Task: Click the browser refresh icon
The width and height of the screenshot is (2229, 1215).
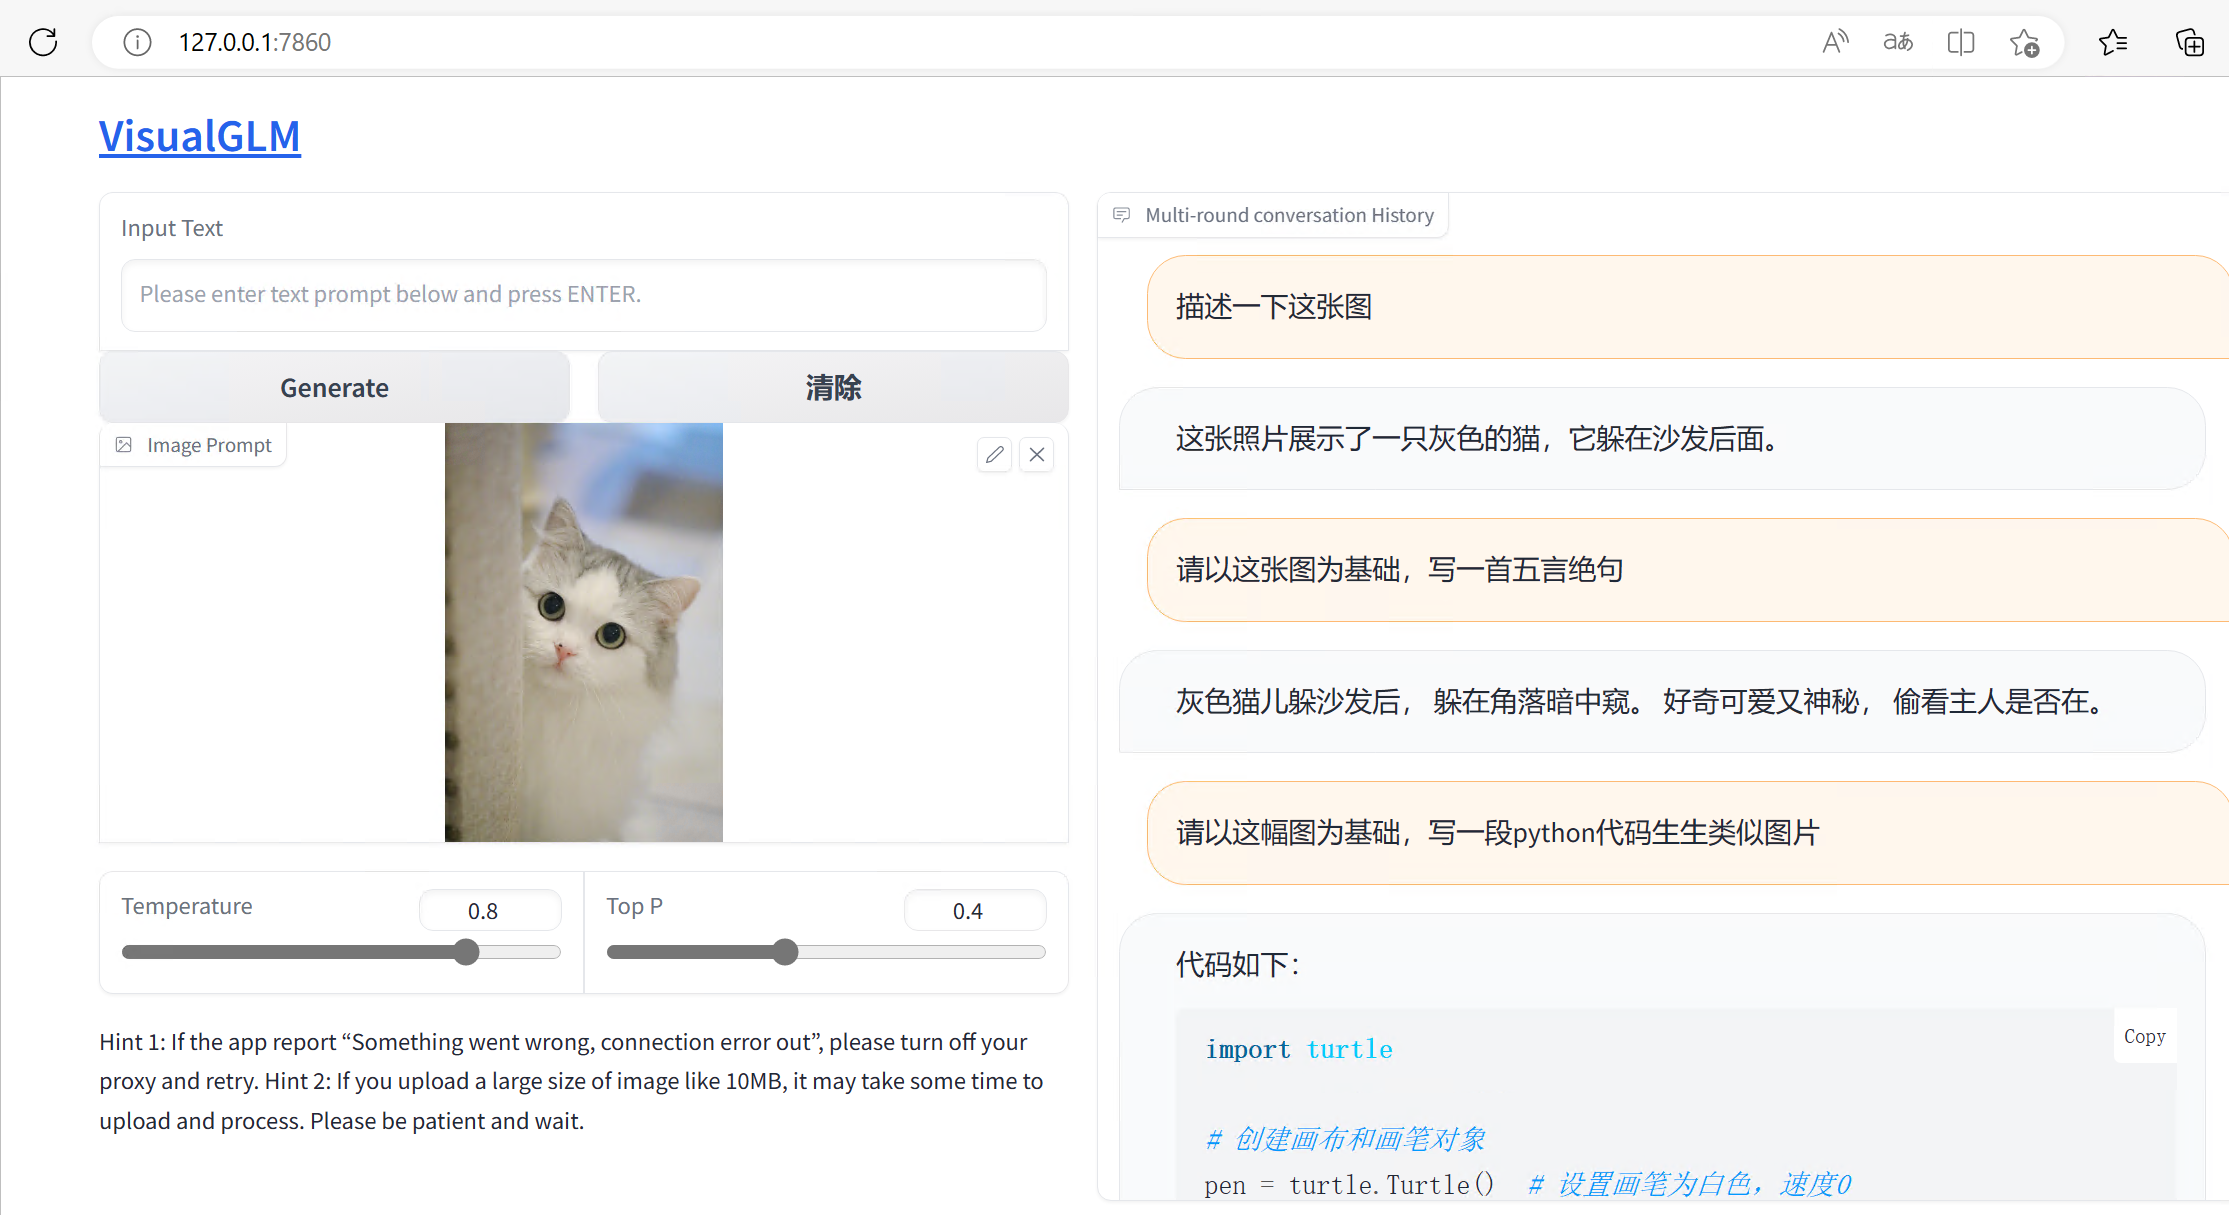Action: (x=43, y=42)
